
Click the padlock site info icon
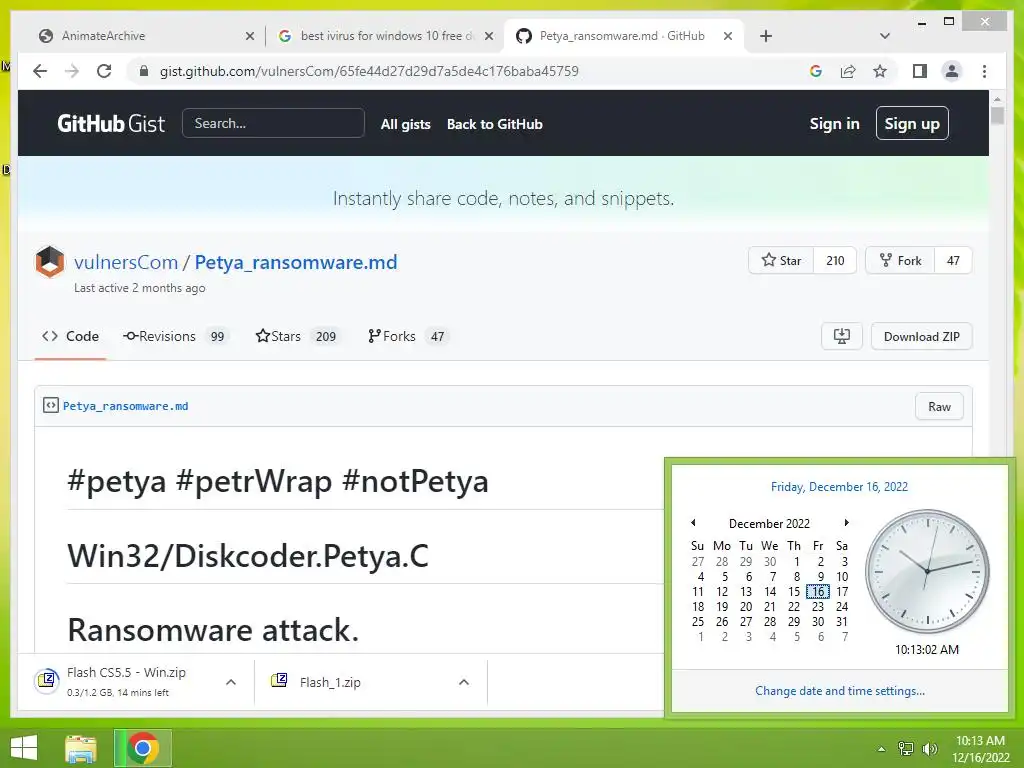(x=144, y=71)
